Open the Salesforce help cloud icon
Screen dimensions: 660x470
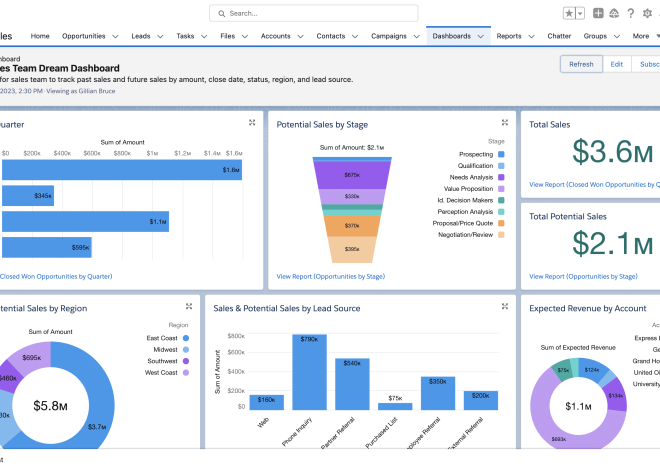click(614, 13)
